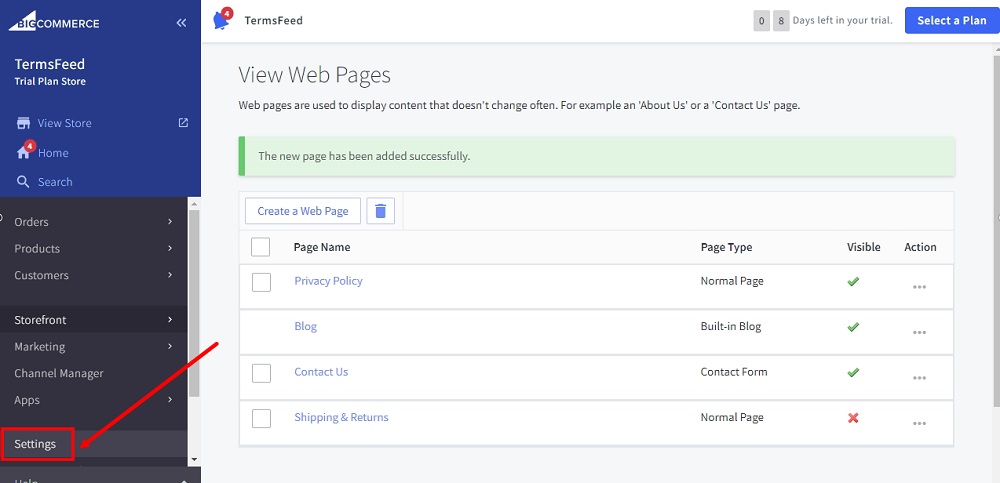Open store in new tab icon
The width and height of the screenshot is (1000, 483).
click(183, 123)
